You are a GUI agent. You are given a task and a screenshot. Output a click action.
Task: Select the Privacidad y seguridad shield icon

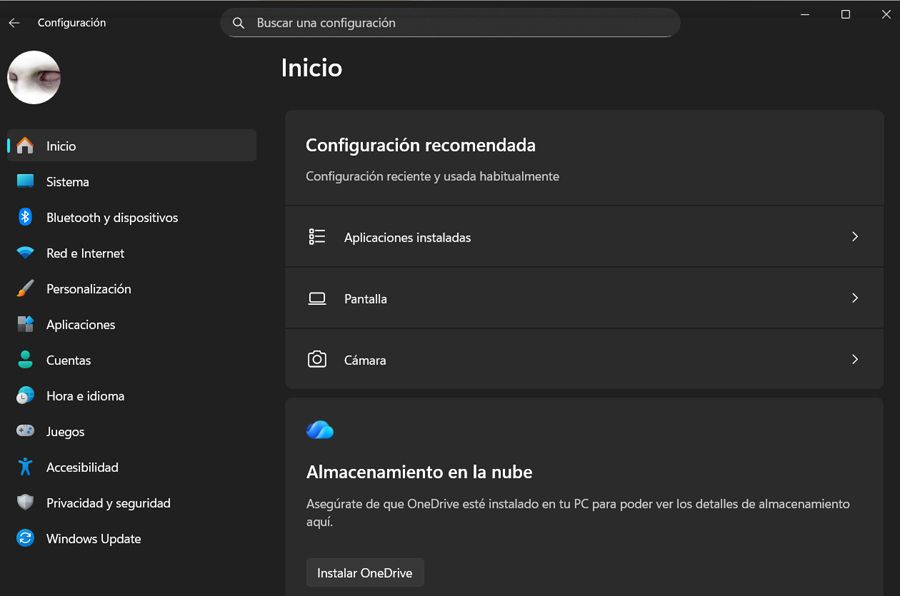(27, 503)
